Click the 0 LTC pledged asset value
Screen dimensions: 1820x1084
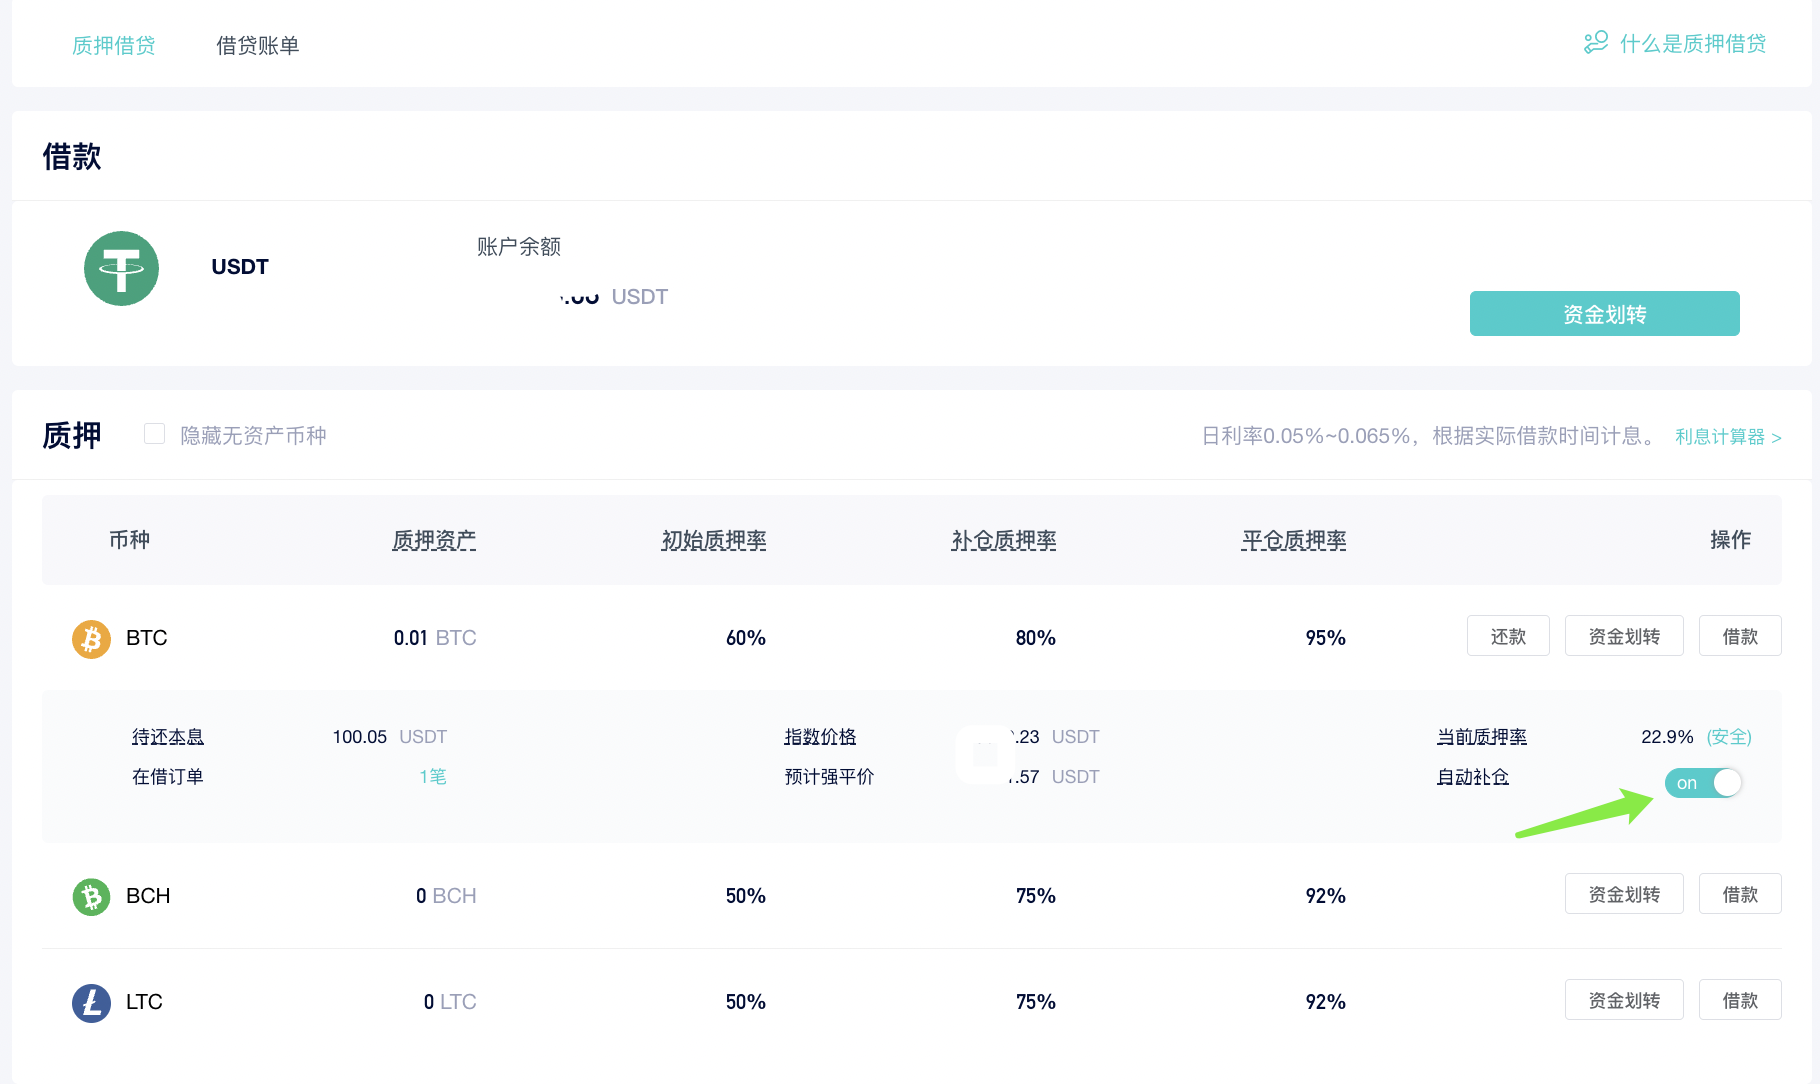click(x=450, y=1002)
